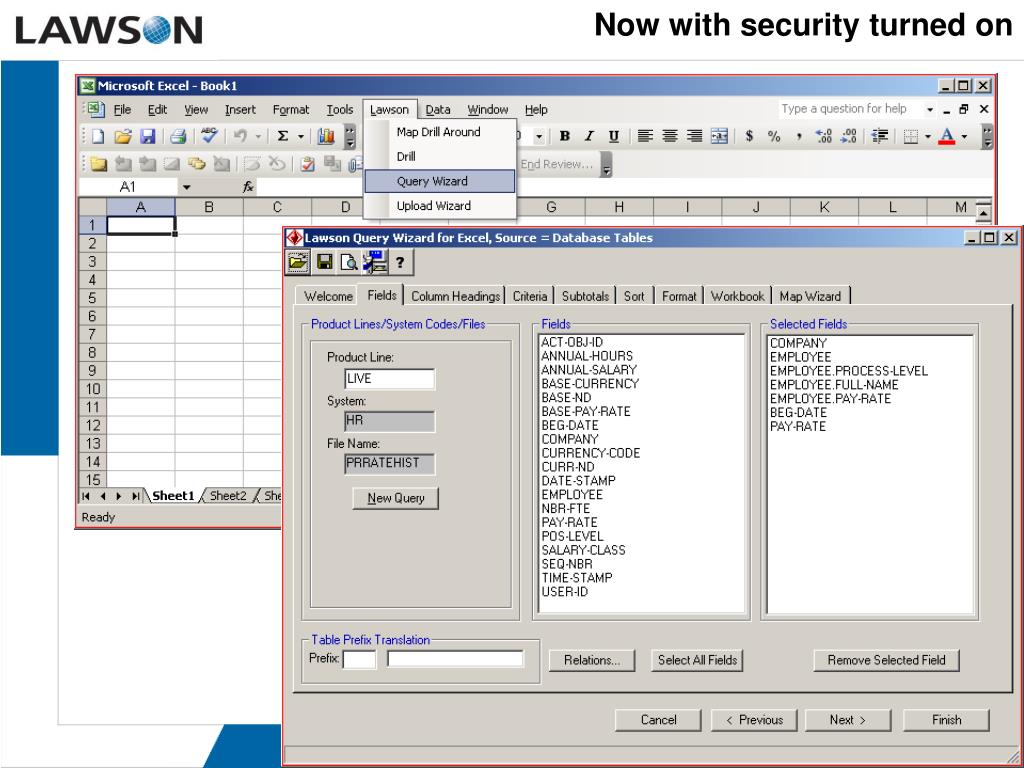Open the Map Wizard tab
The height and width of the screenshot is (768, 1024).
coord(810,296)
